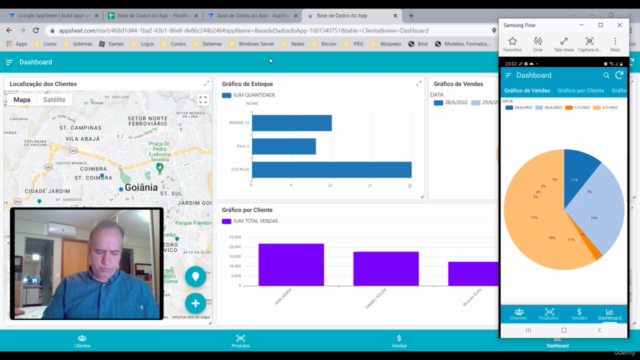640x360 pixels.
Task: Tap Produtos in the phone bottom navigation
Action: point(549,314)
